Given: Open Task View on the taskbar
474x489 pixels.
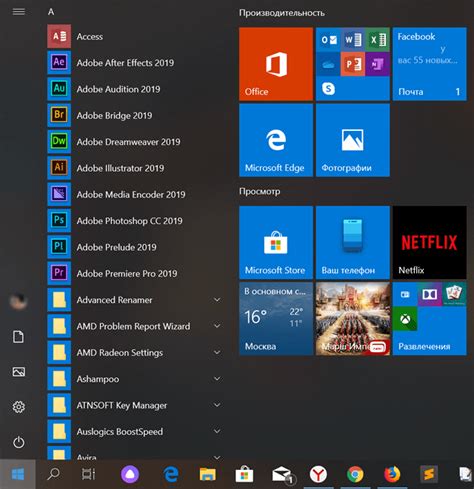Looking at the screenshot, I should [x=88, y=474].
